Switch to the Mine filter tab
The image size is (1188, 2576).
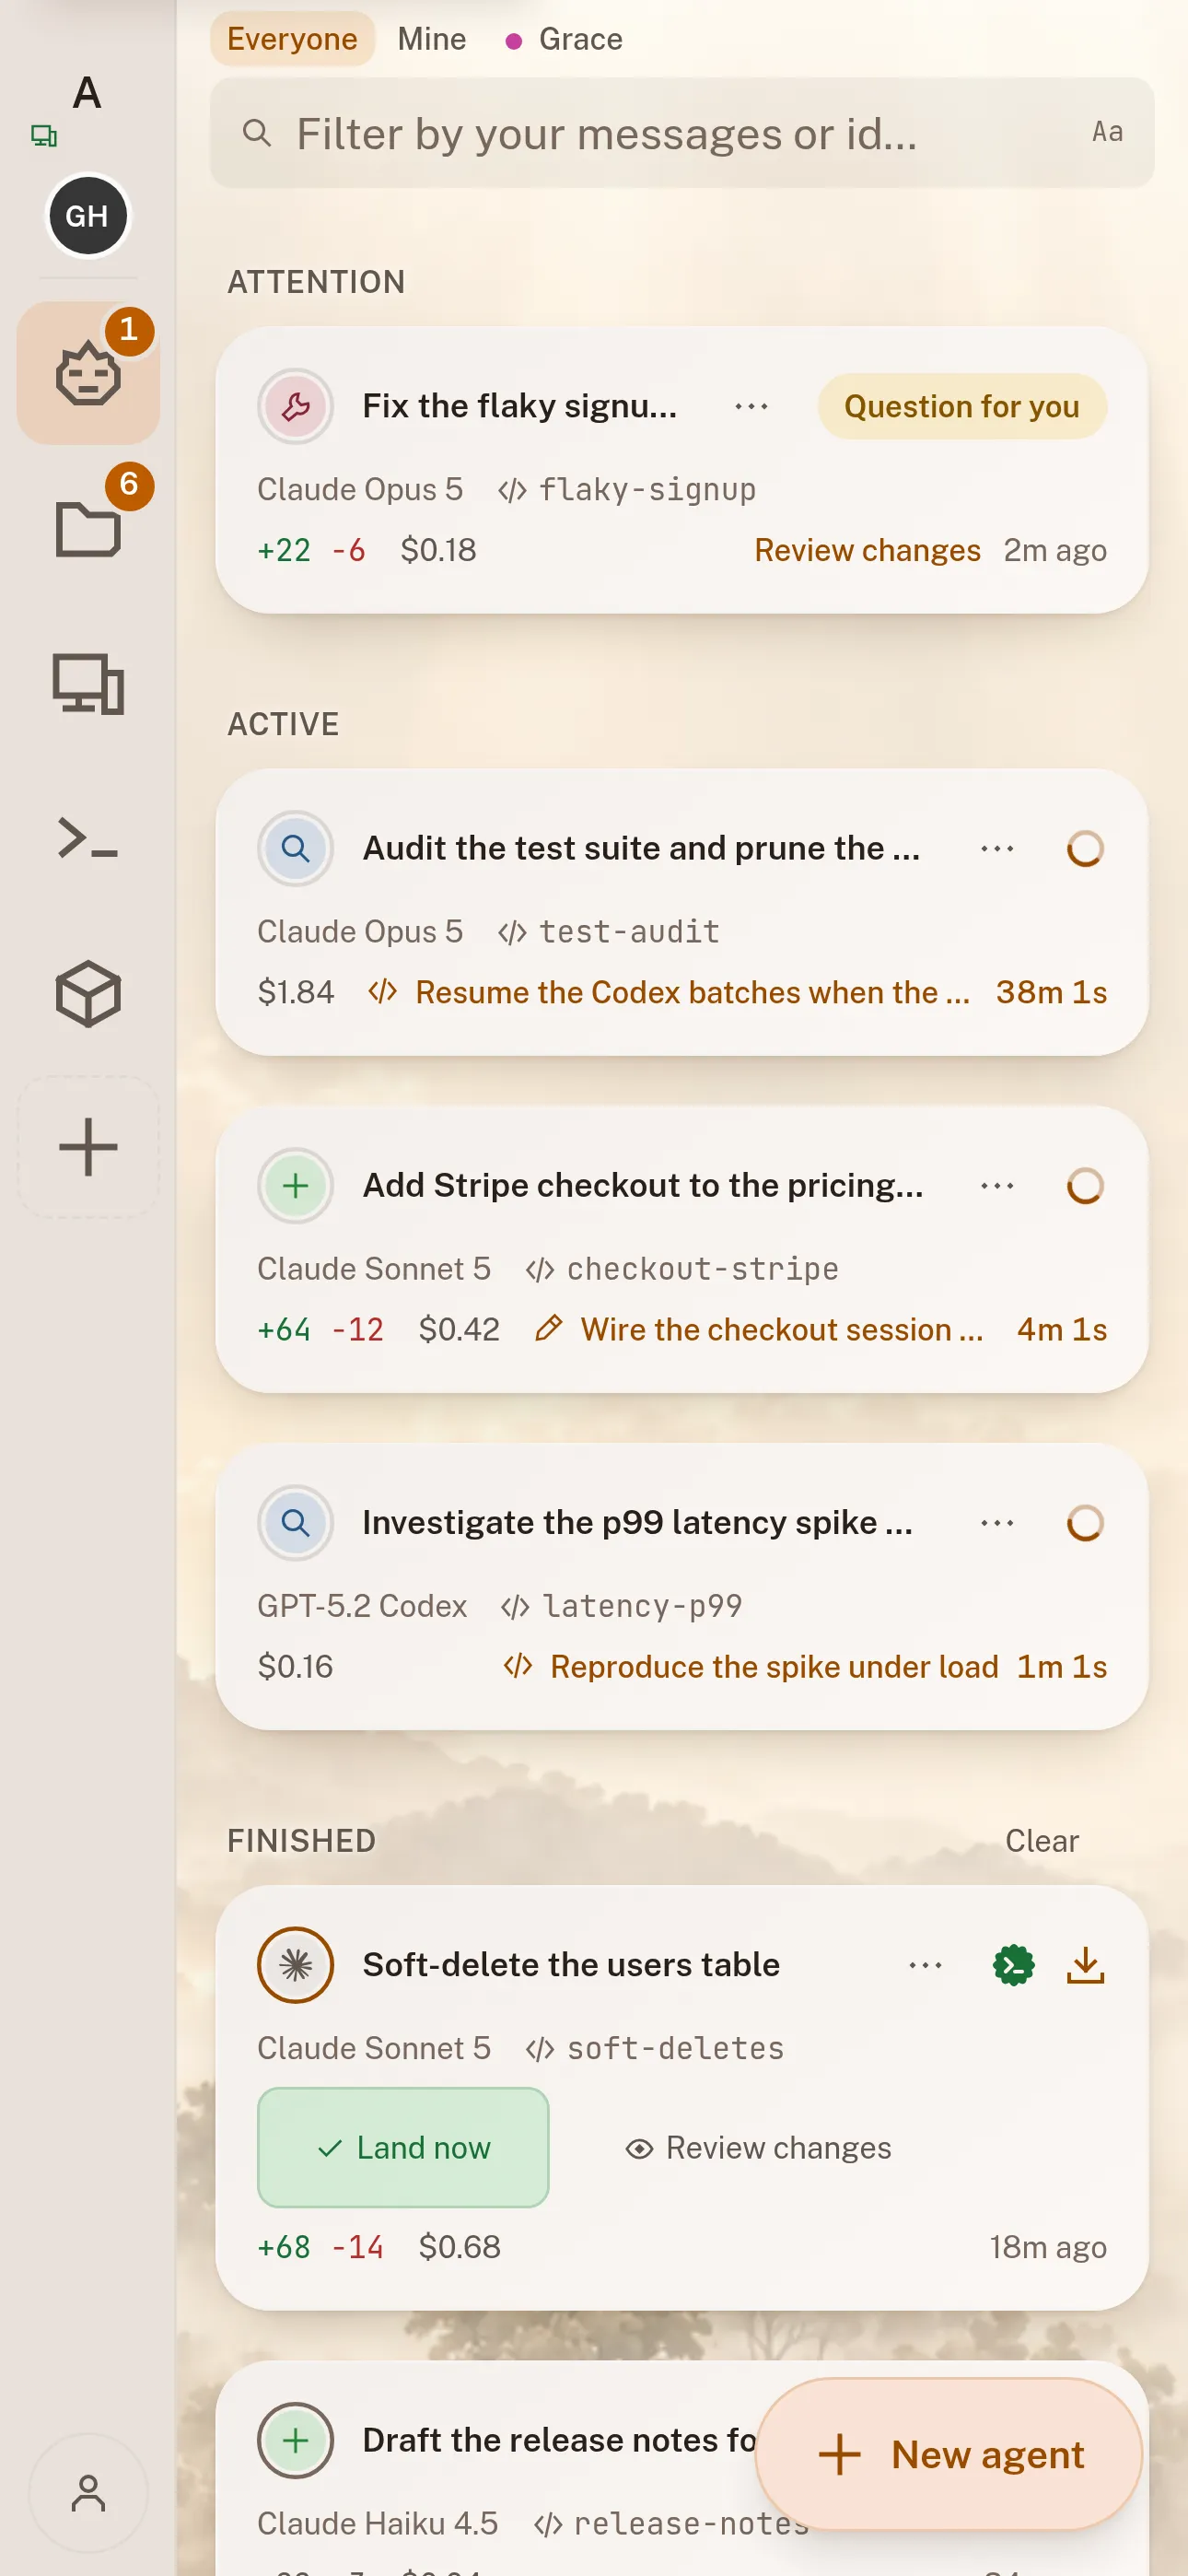click(x=432, y=39)
